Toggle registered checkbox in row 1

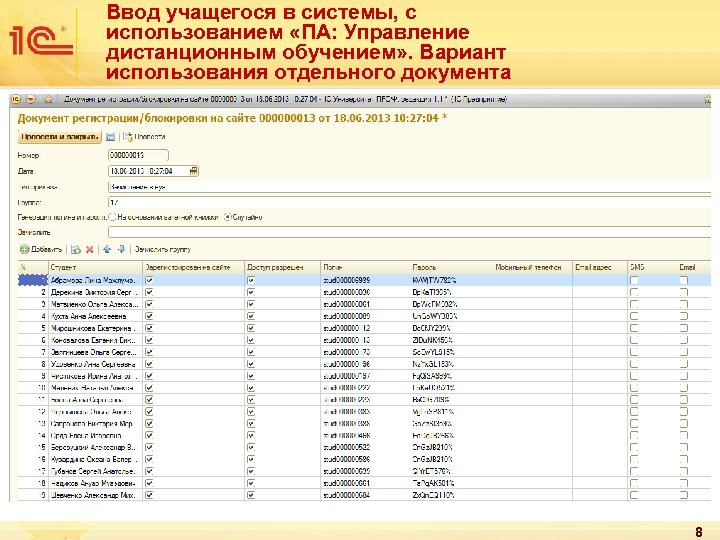(149, 280)
